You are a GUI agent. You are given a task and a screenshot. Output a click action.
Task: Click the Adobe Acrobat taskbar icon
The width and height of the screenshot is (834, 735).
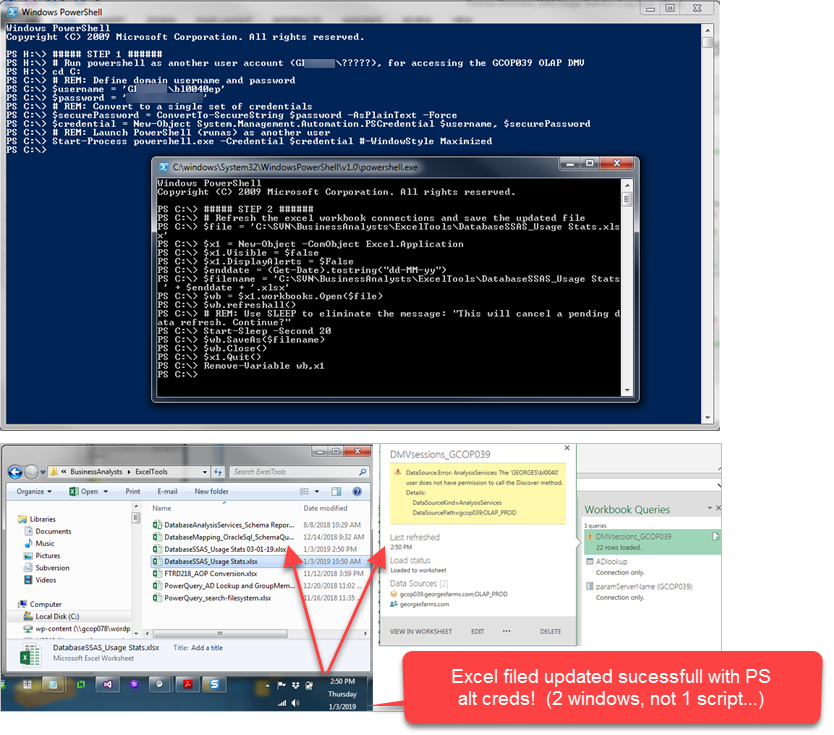tap(188, 684)
